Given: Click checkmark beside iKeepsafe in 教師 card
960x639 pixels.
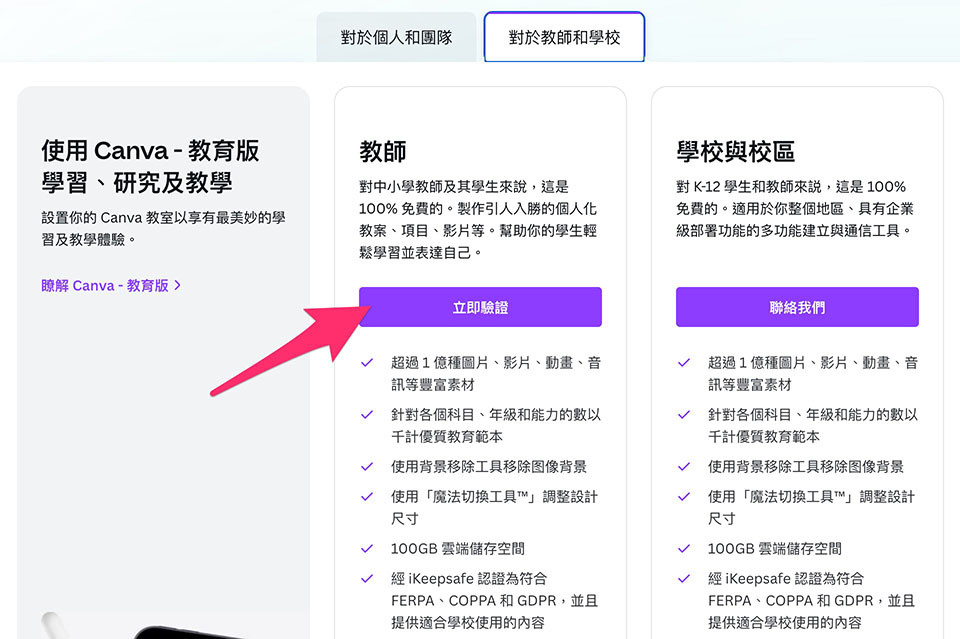Looking at the screenshot, I should coord(367,579).
